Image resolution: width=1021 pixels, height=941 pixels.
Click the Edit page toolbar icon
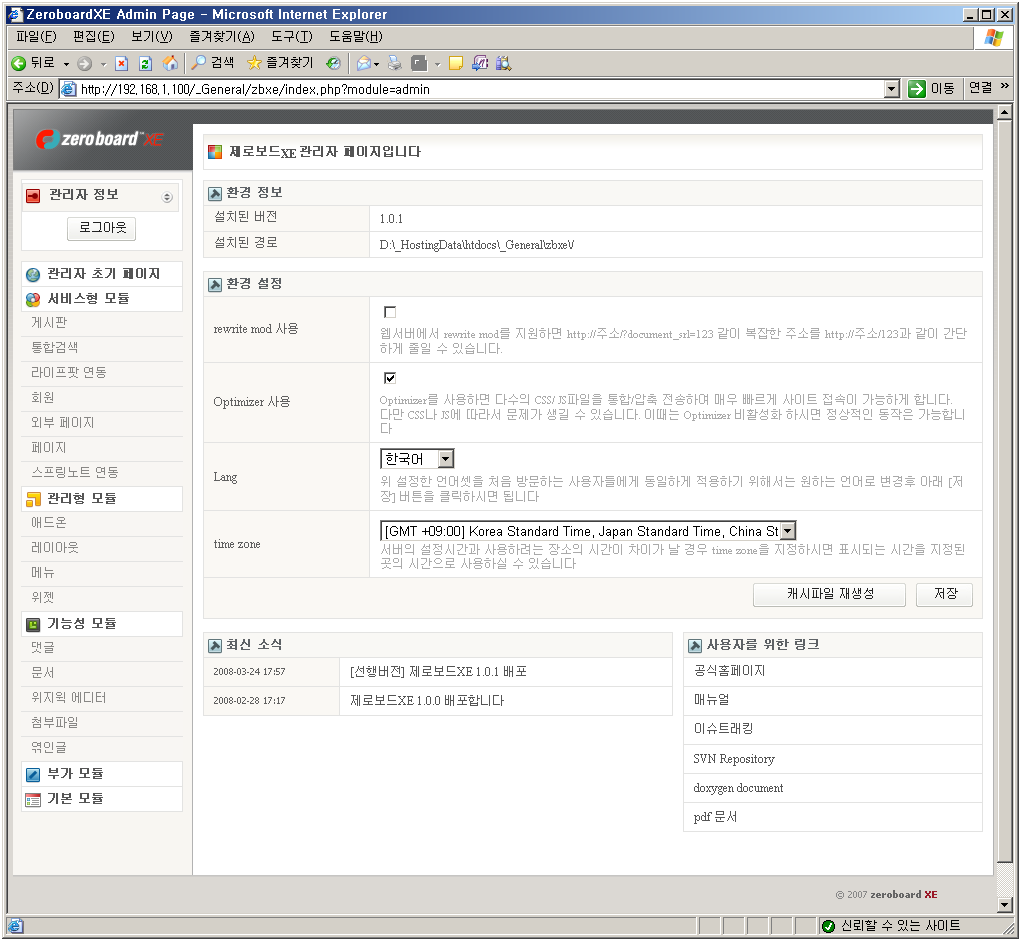tap(419, 63)
